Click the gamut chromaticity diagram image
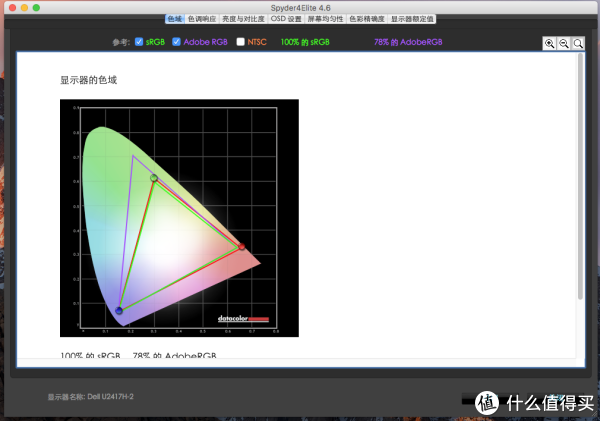This screenshot has height=421, width=600. pos(179,218)
